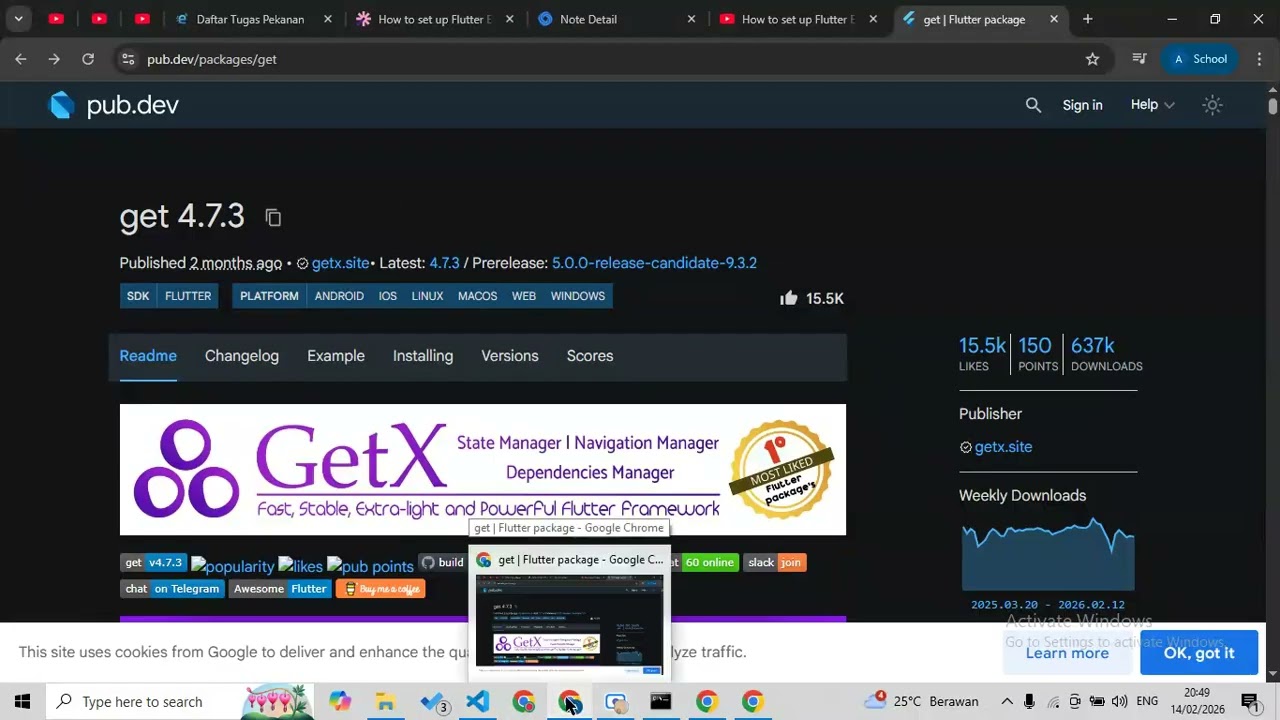This screenshot has height=720, width=1280.
Task: Switch to the Installing tab
Action: point(423,356)
